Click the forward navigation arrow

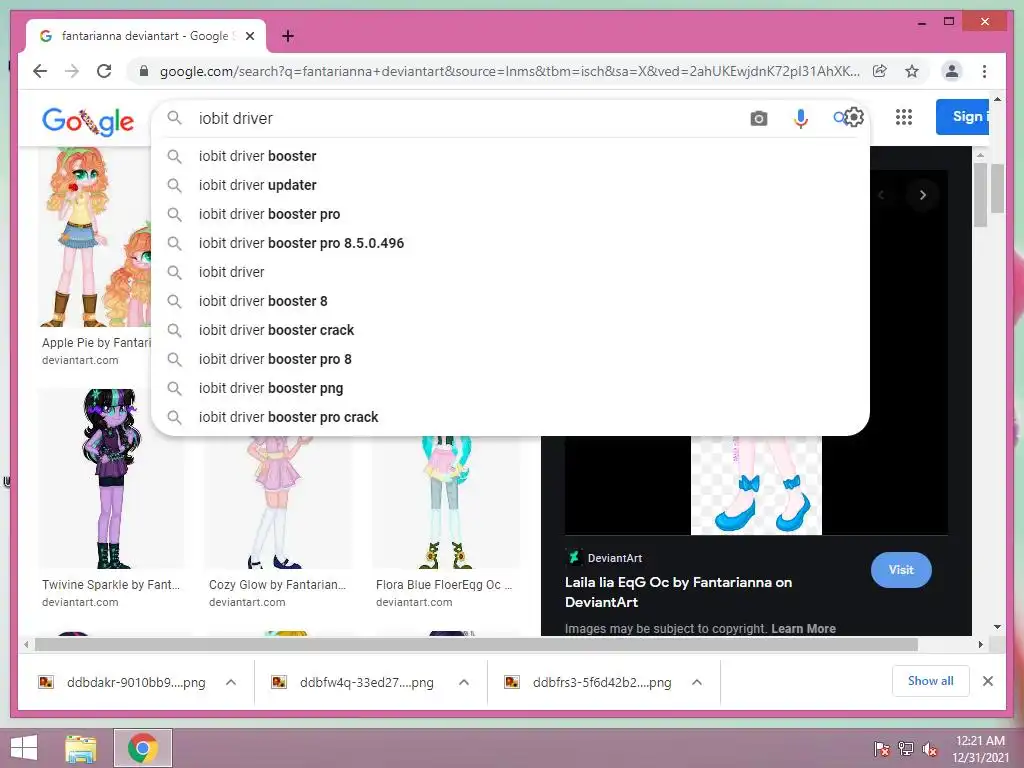click(x=72, y=71)
